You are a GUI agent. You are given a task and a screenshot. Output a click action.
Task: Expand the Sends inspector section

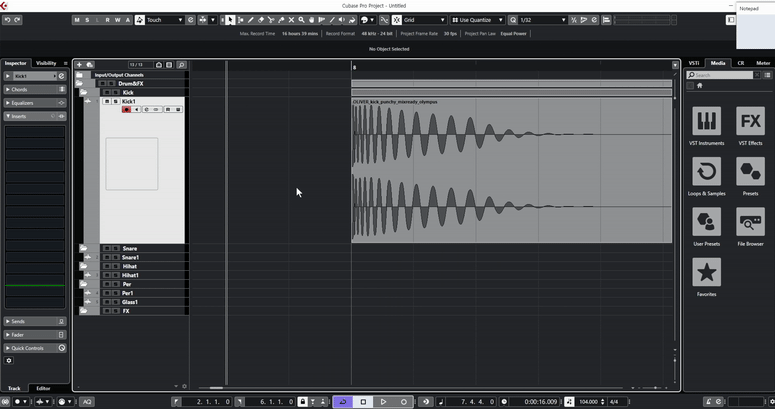(x=35, y=321)
